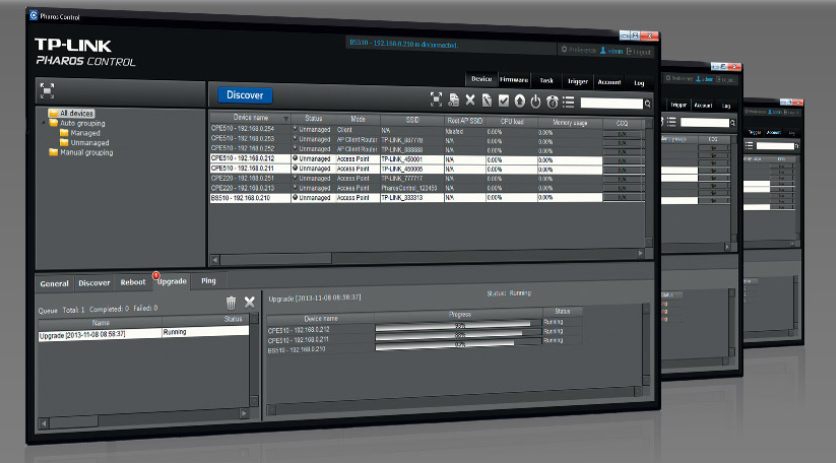Click the checkmark icon in device toolbar
Screen dimensions: 836x463
pos(504,100)
